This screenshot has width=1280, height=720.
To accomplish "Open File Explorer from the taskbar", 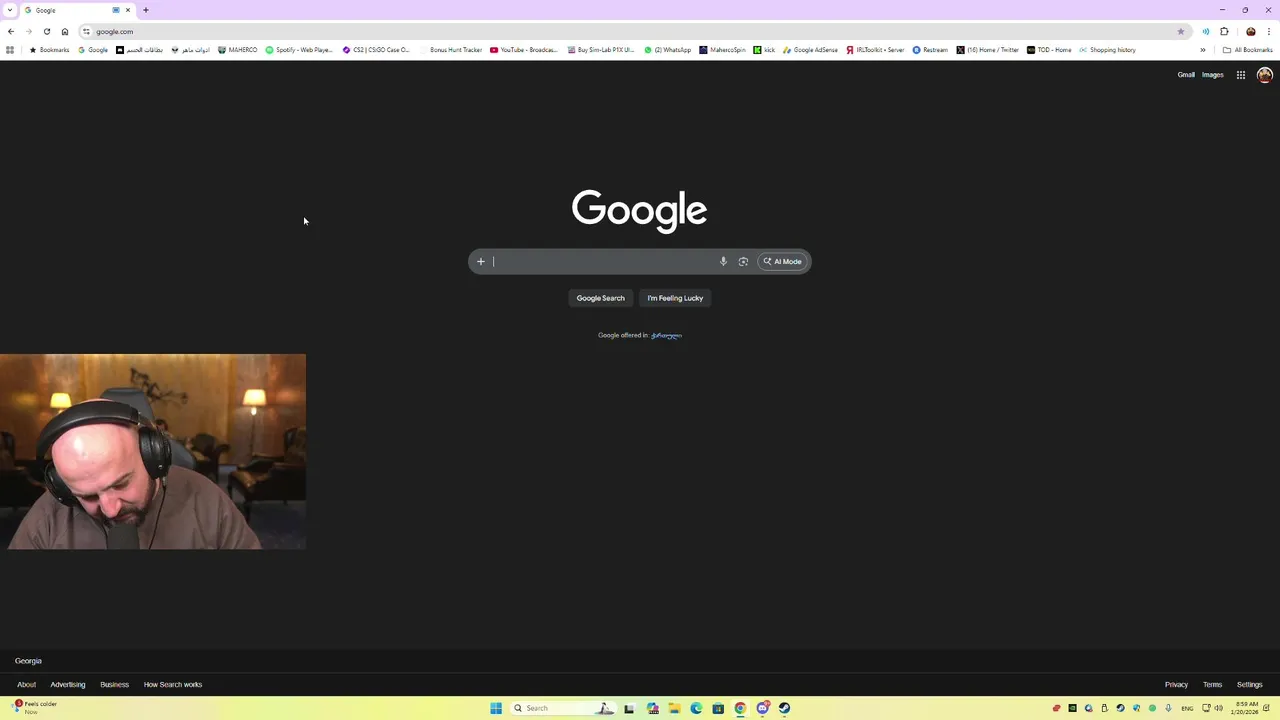I will [675, 708].
